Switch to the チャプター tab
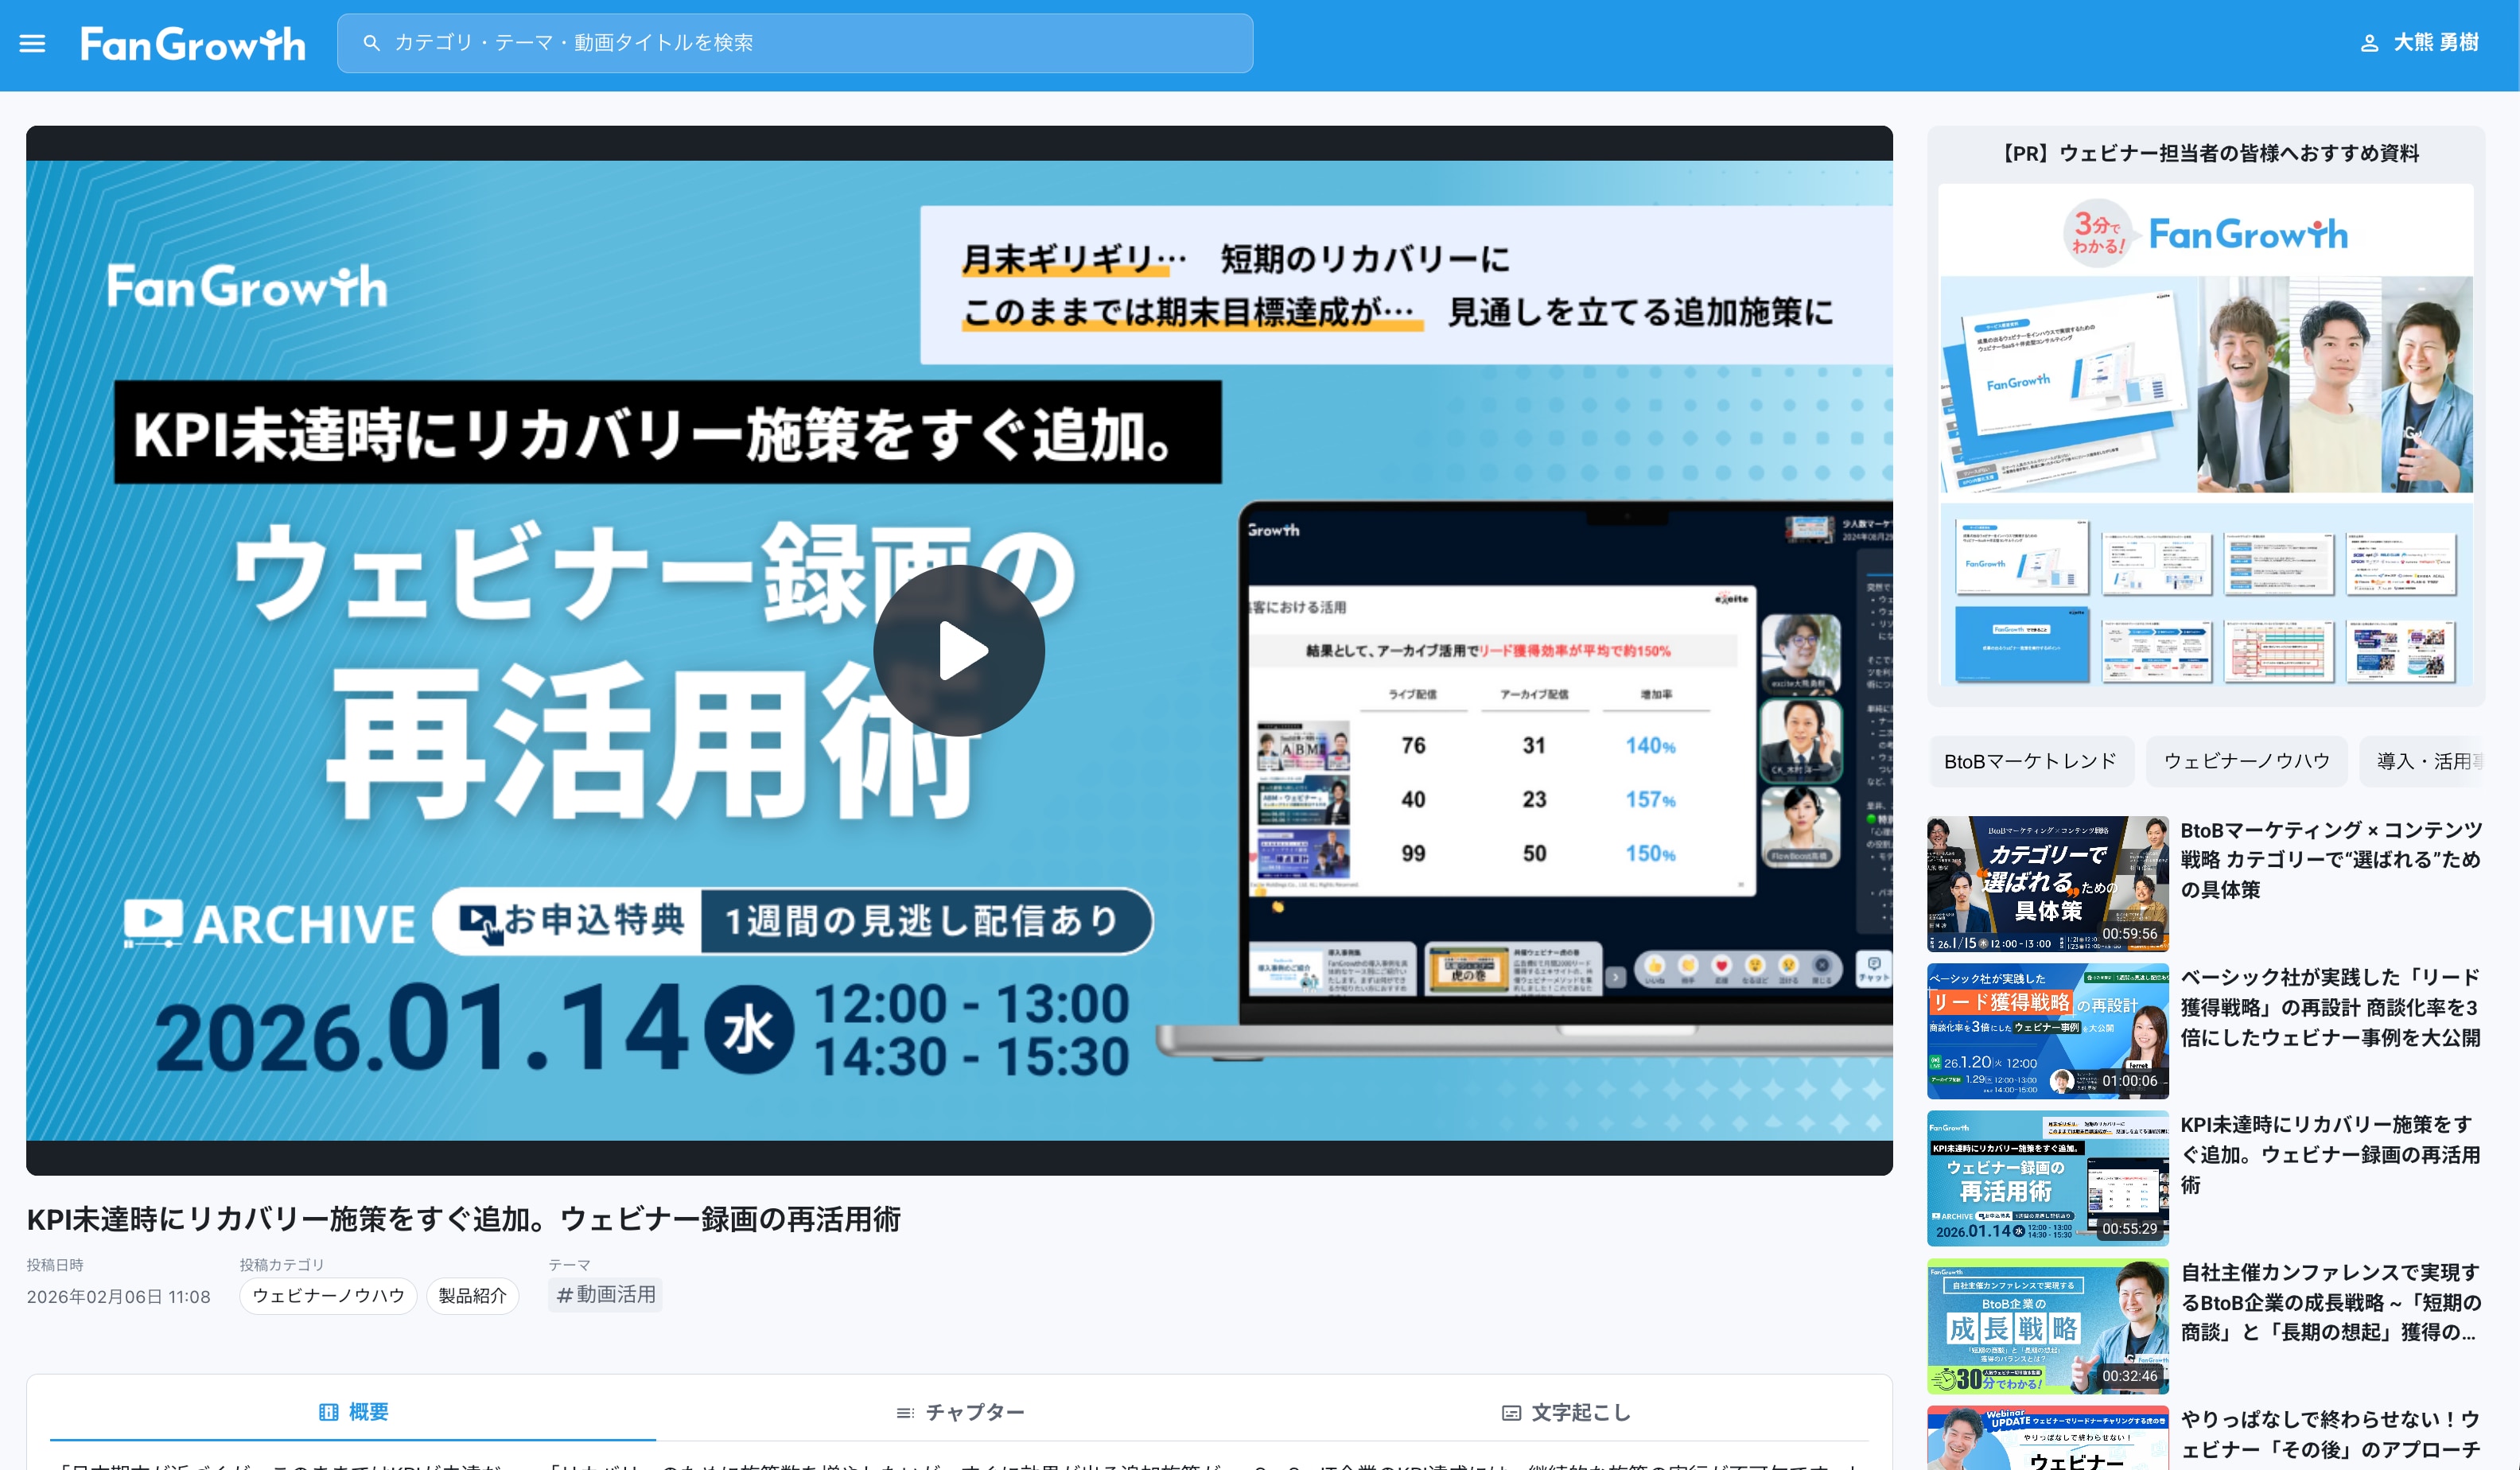Viewport: 2520px width, 1470px height. (x=974, y=1412)
